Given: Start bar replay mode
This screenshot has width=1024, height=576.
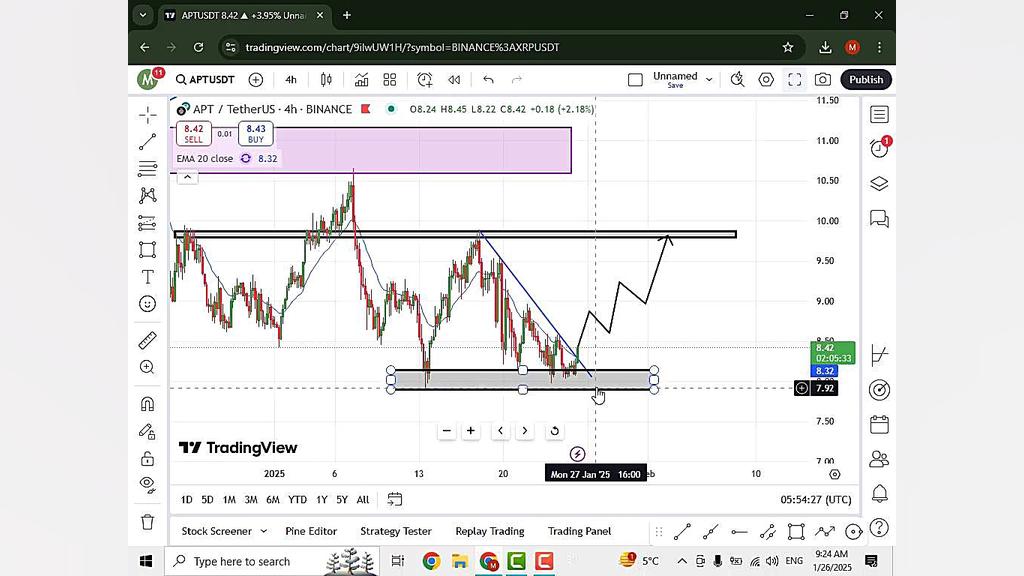Looking at the screenshot, I should click(x=454, y=80).
